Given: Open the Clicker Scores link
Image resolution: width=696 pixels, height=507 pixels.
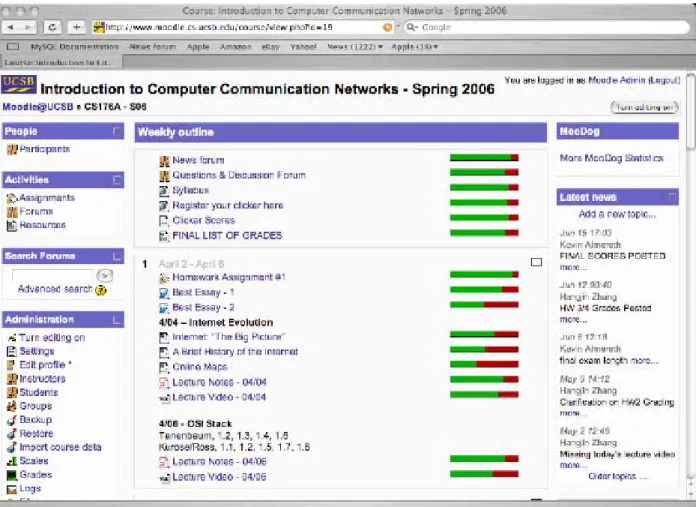Looking at the screenshot, I should coord(203,221).
